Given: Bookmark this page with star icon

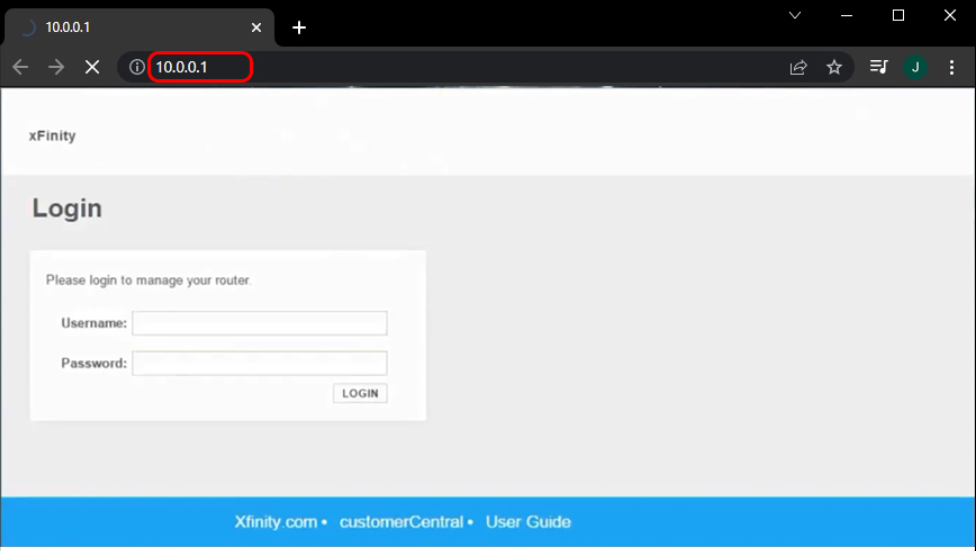Looking at the screenshot, I should 834,67.
